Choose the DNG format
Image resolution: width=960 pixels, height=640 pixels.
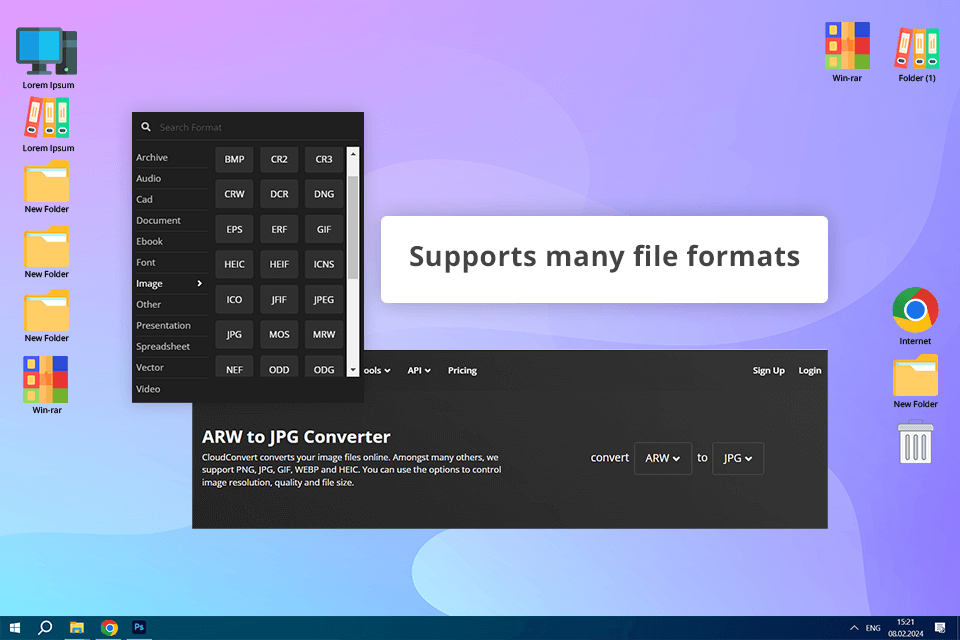(x=324, y=194)
